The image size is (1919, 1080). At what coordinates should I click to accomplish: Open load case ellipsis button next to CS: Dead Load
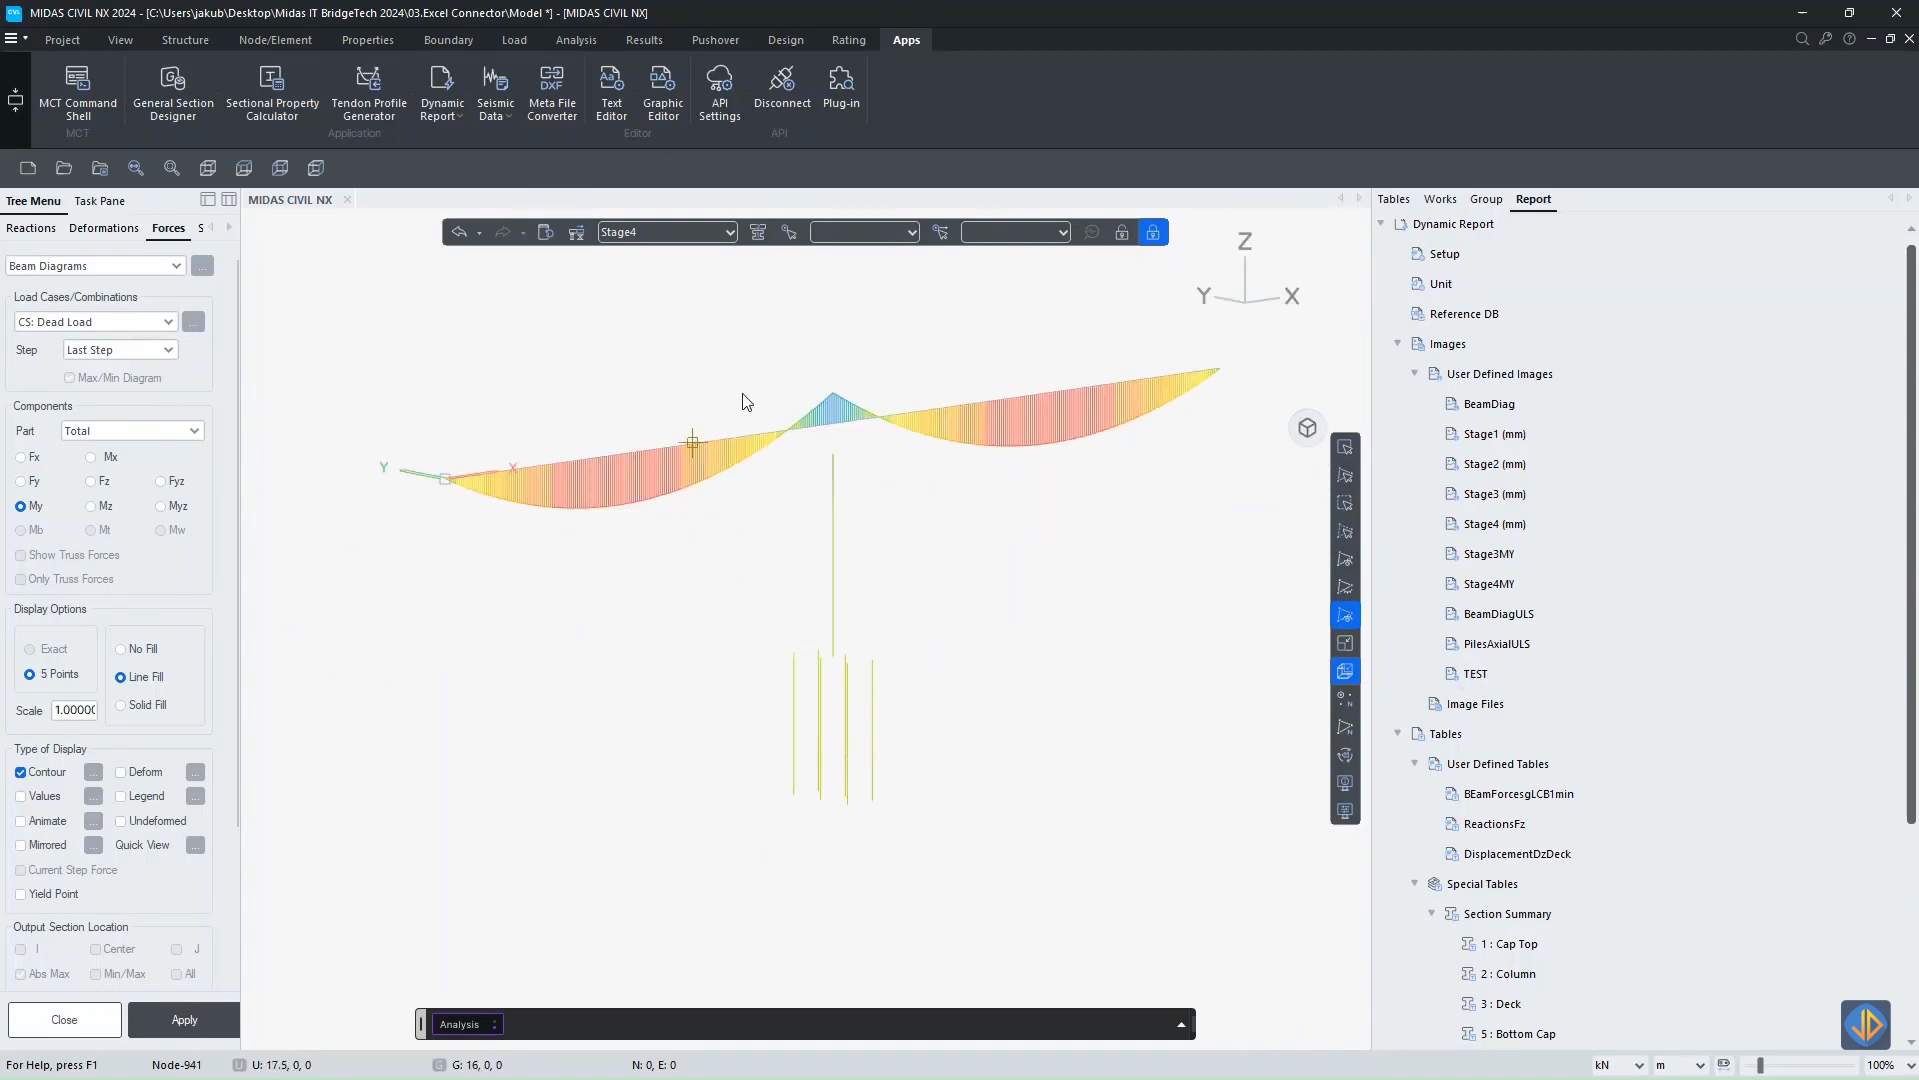(x=193, y=322)
